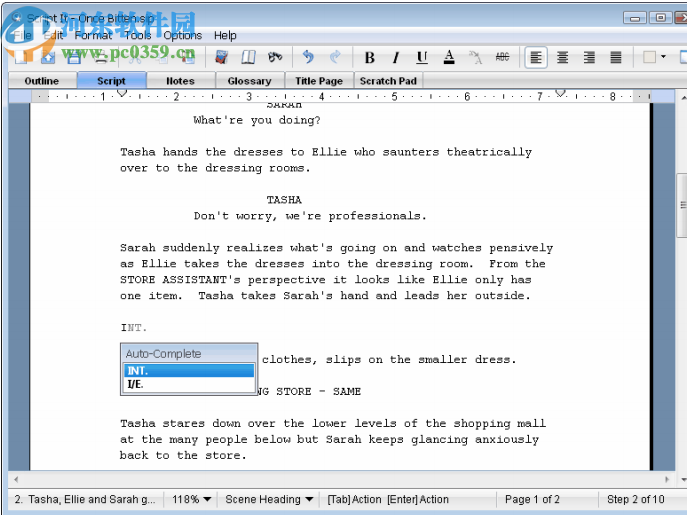This screenshot has width=687, height=515.
Task: Open the Format menu
Action: click(93, 36)
